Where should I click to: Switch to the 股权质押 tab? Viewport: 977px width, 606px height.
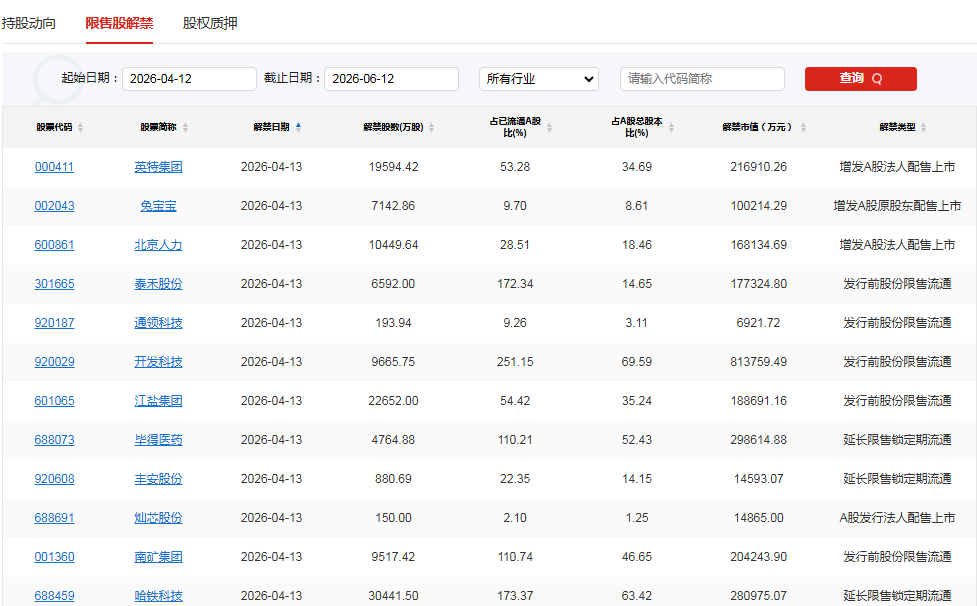(x=210, y=23)
